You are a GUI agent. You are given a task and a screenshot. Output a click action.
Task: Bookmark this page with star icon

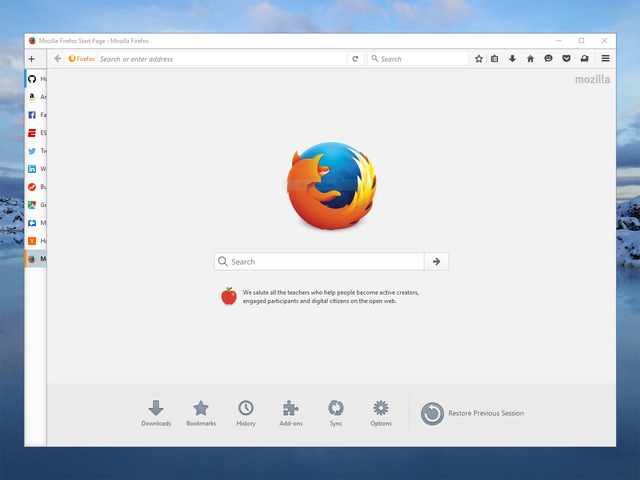click(x=479, y=59)
